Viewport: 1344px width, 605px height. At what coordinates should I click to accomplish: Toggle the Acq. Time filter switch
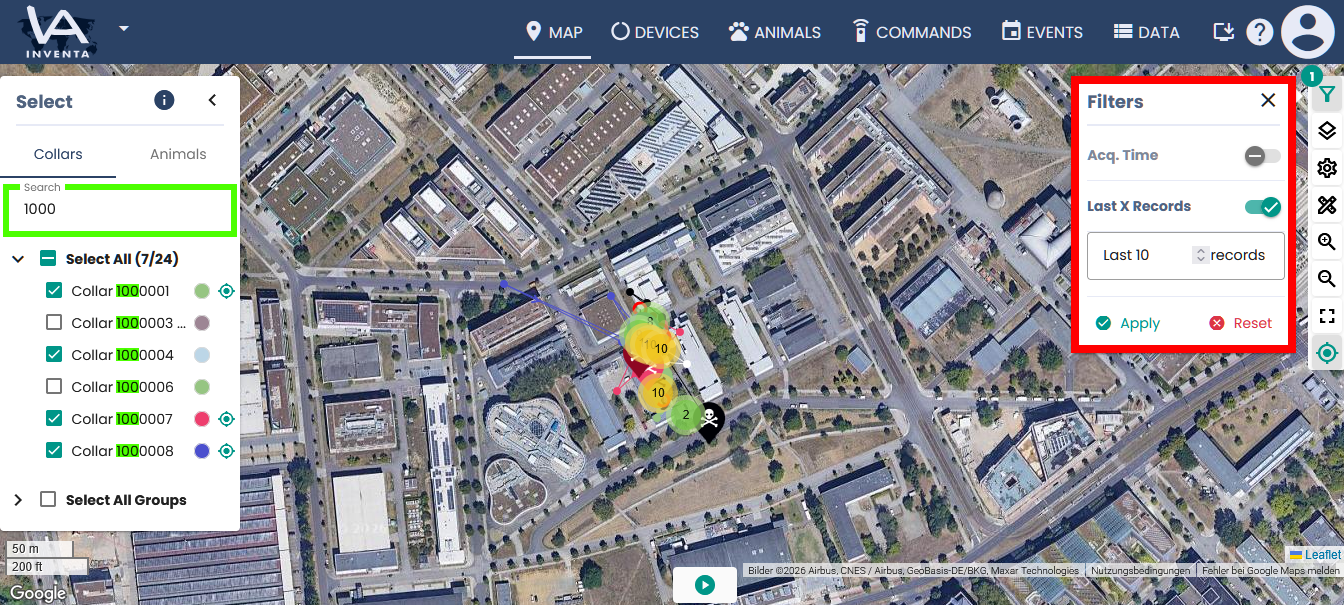click(x=1262, y=156)
